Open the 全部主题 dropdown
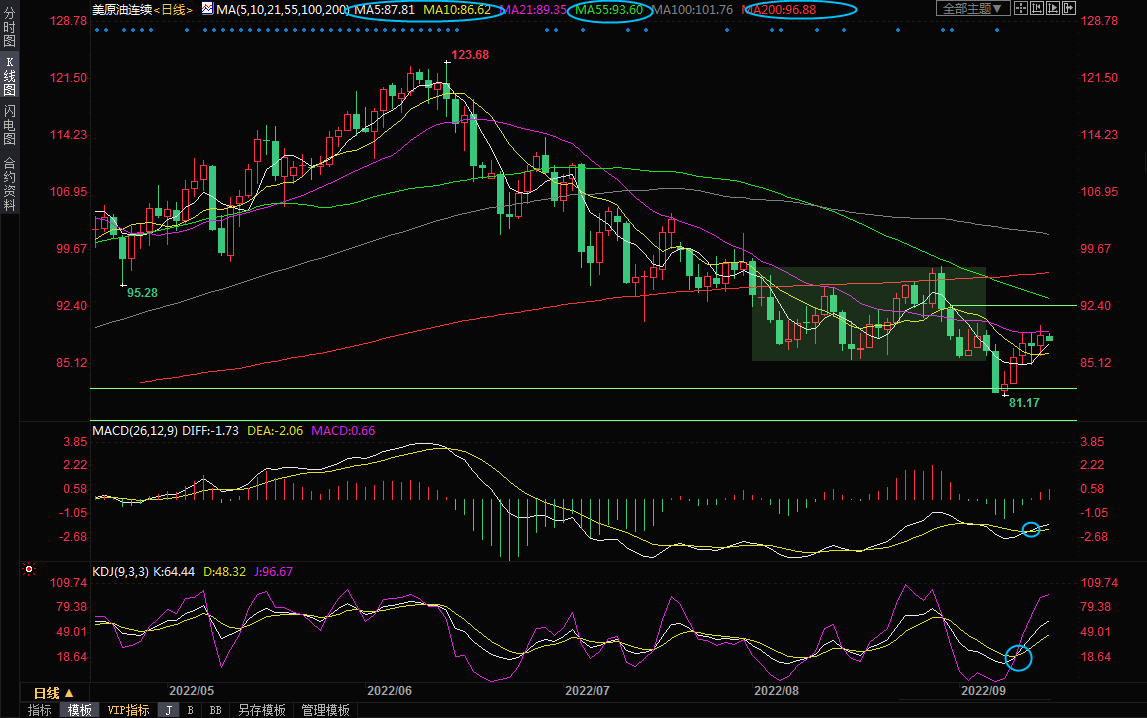Image resolution: width=1147 pixels, height=718 pixels. pyautogui.click(x=973, y=9)
